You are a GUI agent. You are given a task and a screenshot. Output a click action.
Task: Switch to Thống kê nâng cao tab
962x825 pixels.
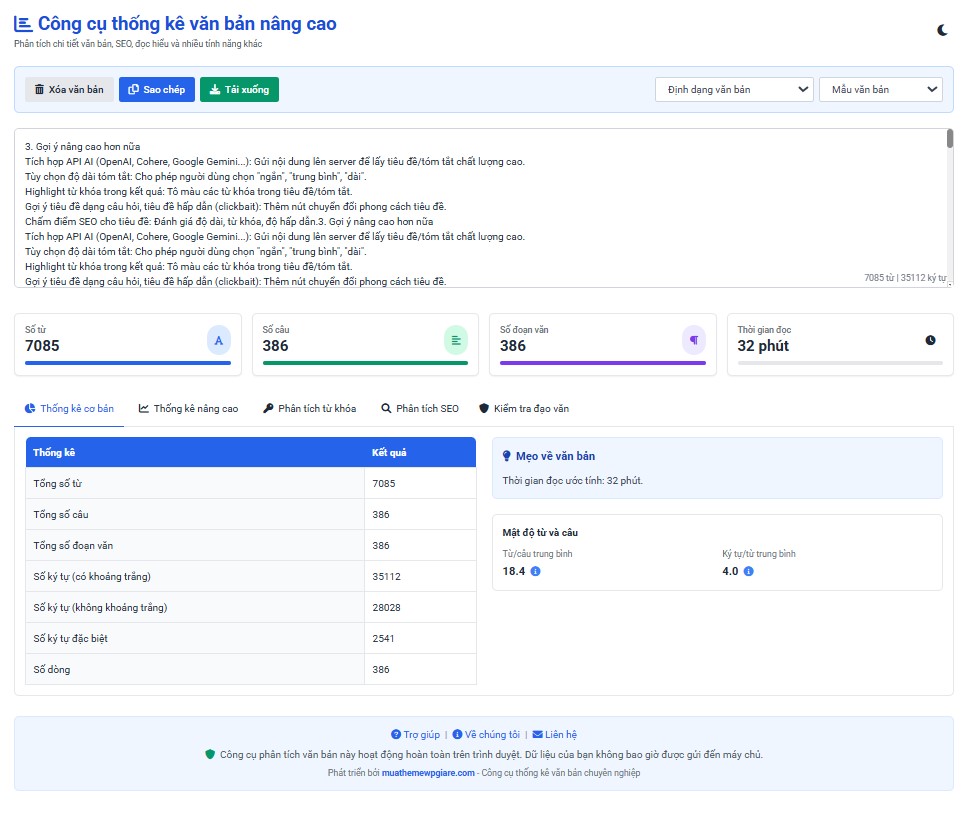(x=188, y=409)
